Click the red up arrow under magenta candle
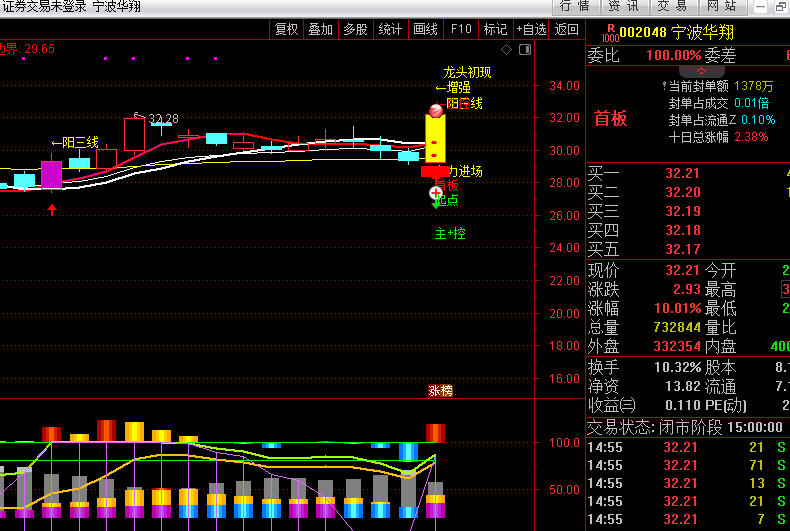The image size is (790, 531). [52, 209]
